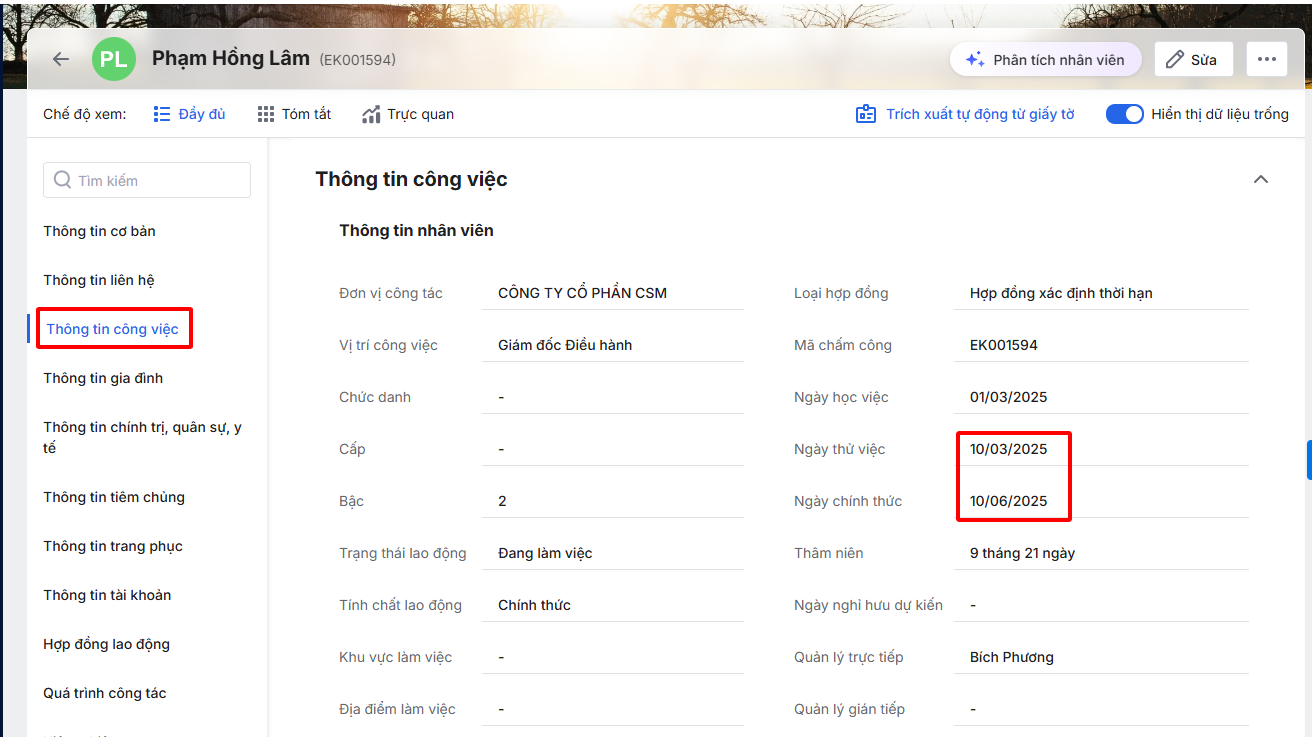Image resolution: width=1312 pixels, height=737 pixels.
Task: Open Thông tin tiêm chủng section
Action: point(114,497)
